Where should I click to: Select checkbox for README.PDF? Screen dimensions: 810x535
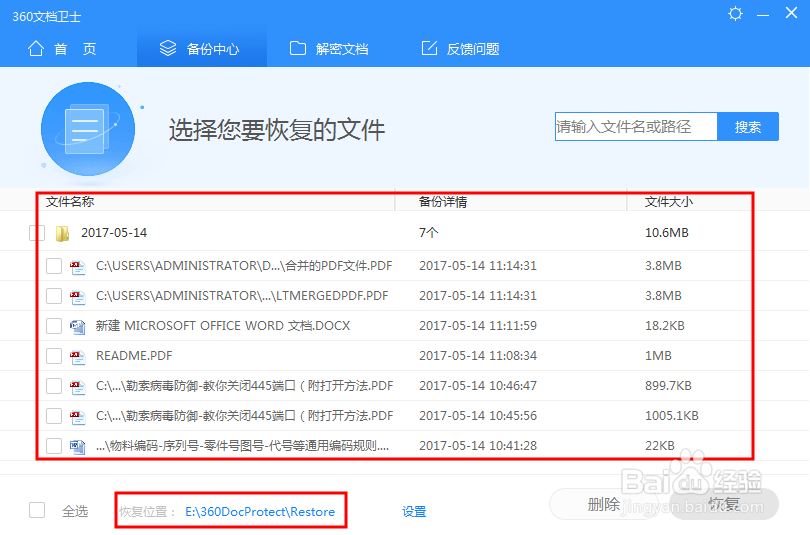(x=54, y=356)
